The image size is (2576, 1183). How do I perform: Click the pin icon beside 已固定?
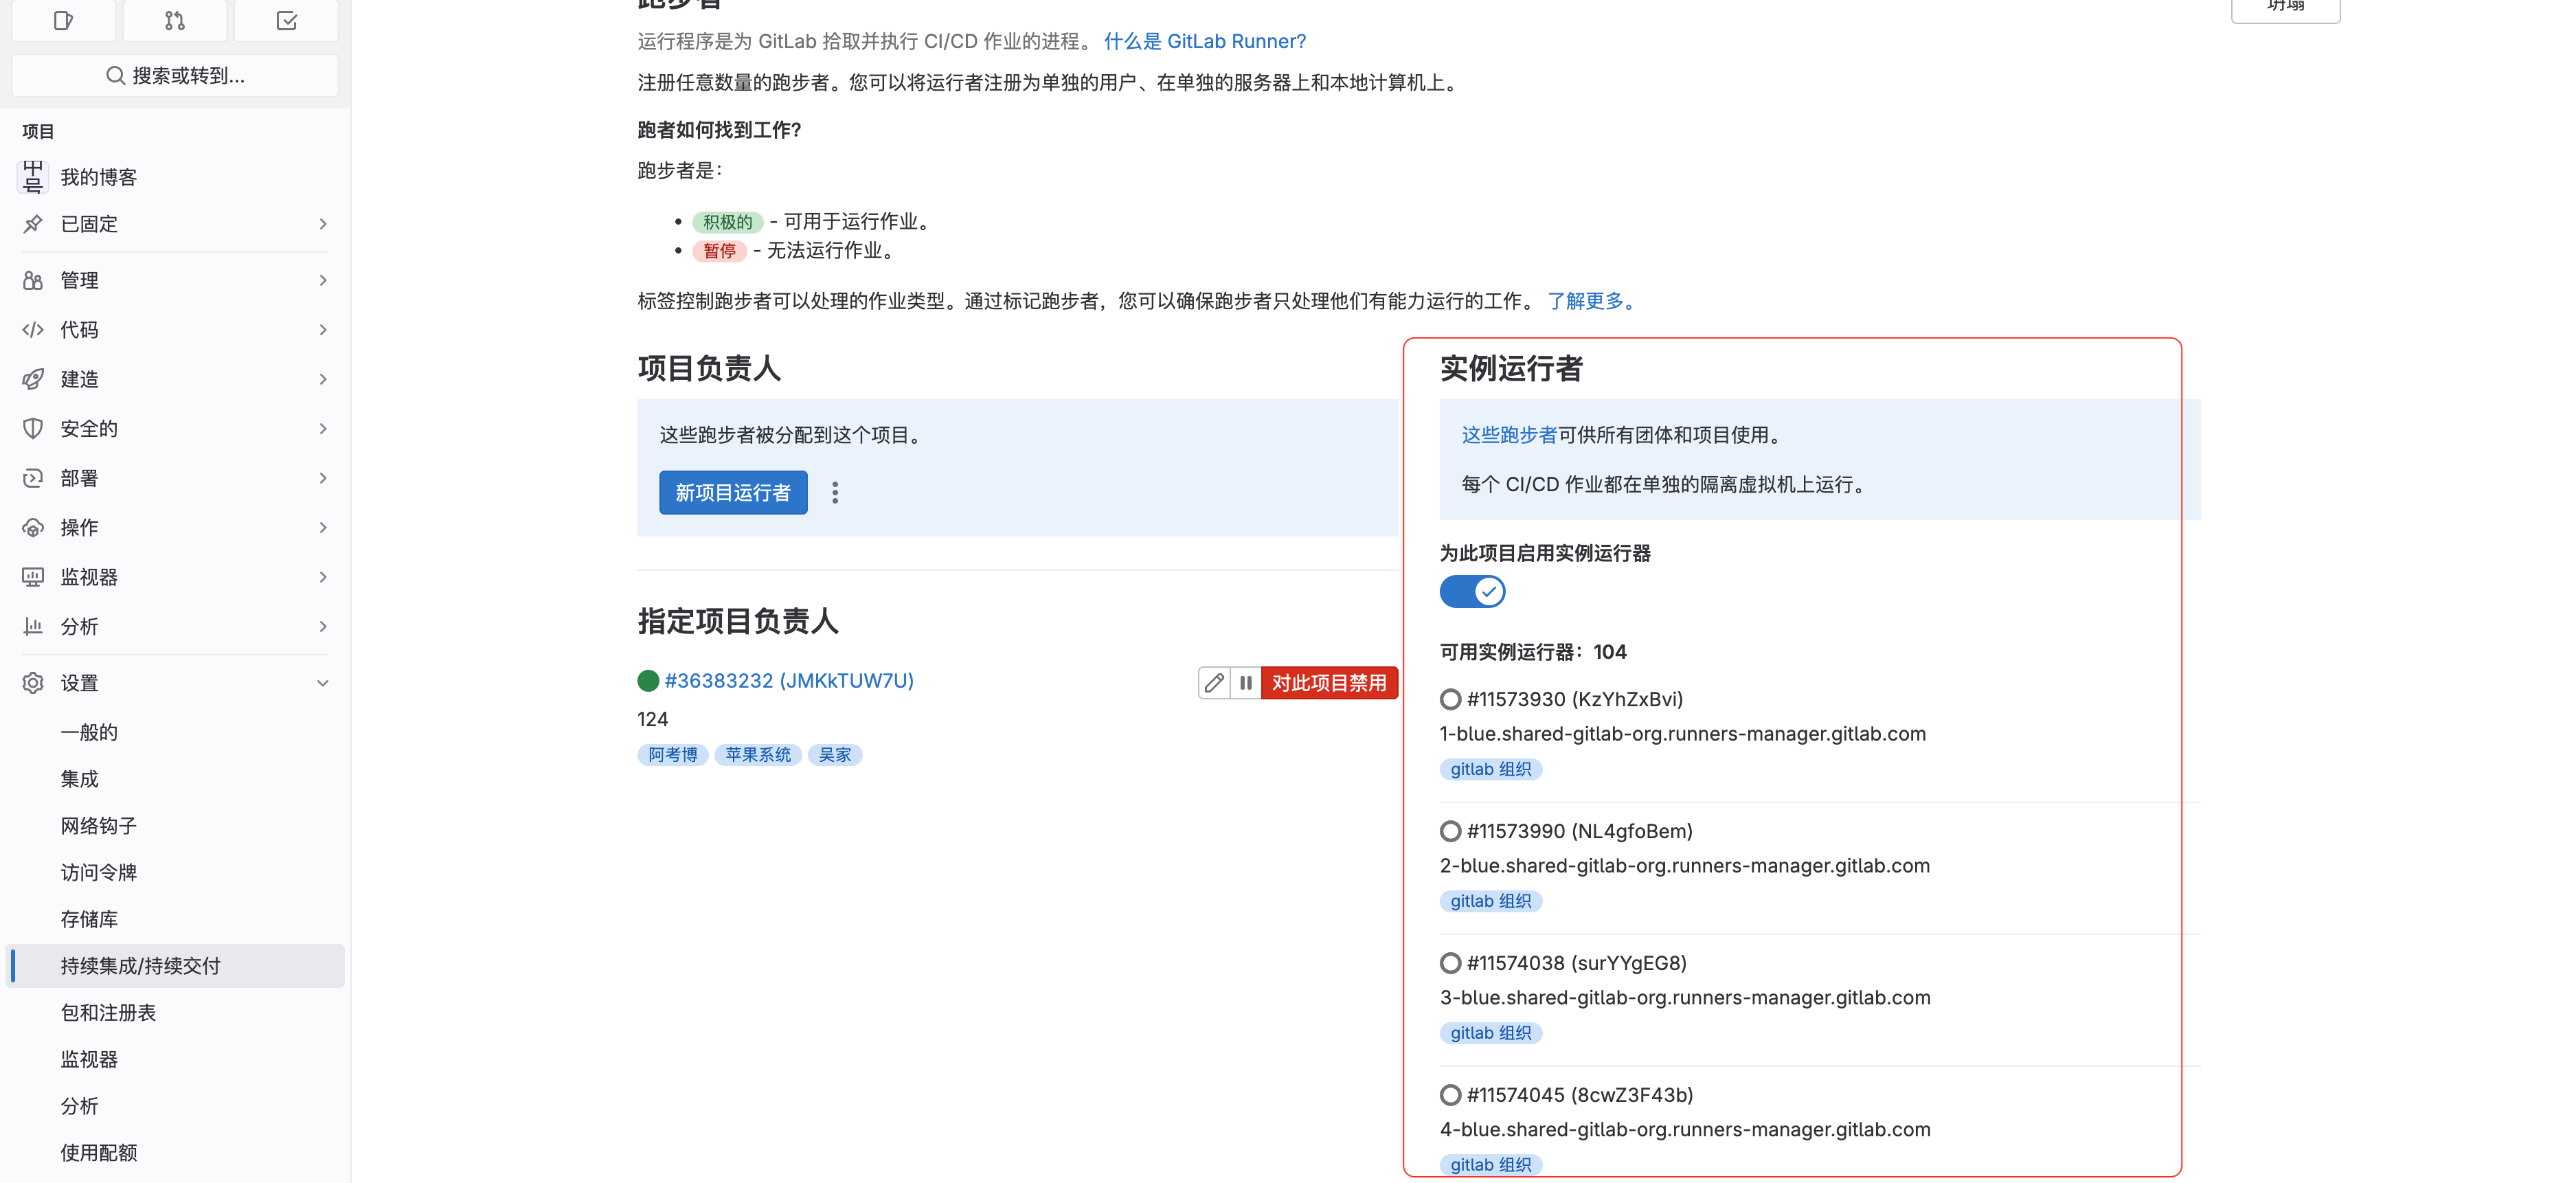click(x=33, y=224)
